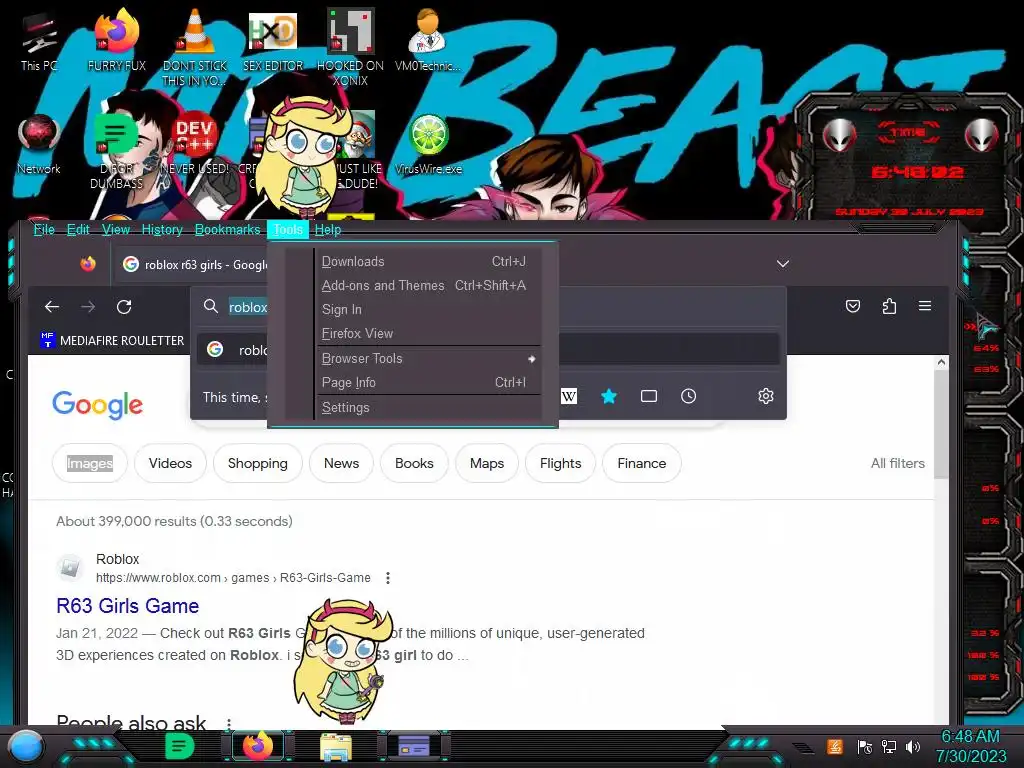The height and width of the screenshot is (768, 1024).
Task: Select the Shopping filter chip
Action: 257,463
